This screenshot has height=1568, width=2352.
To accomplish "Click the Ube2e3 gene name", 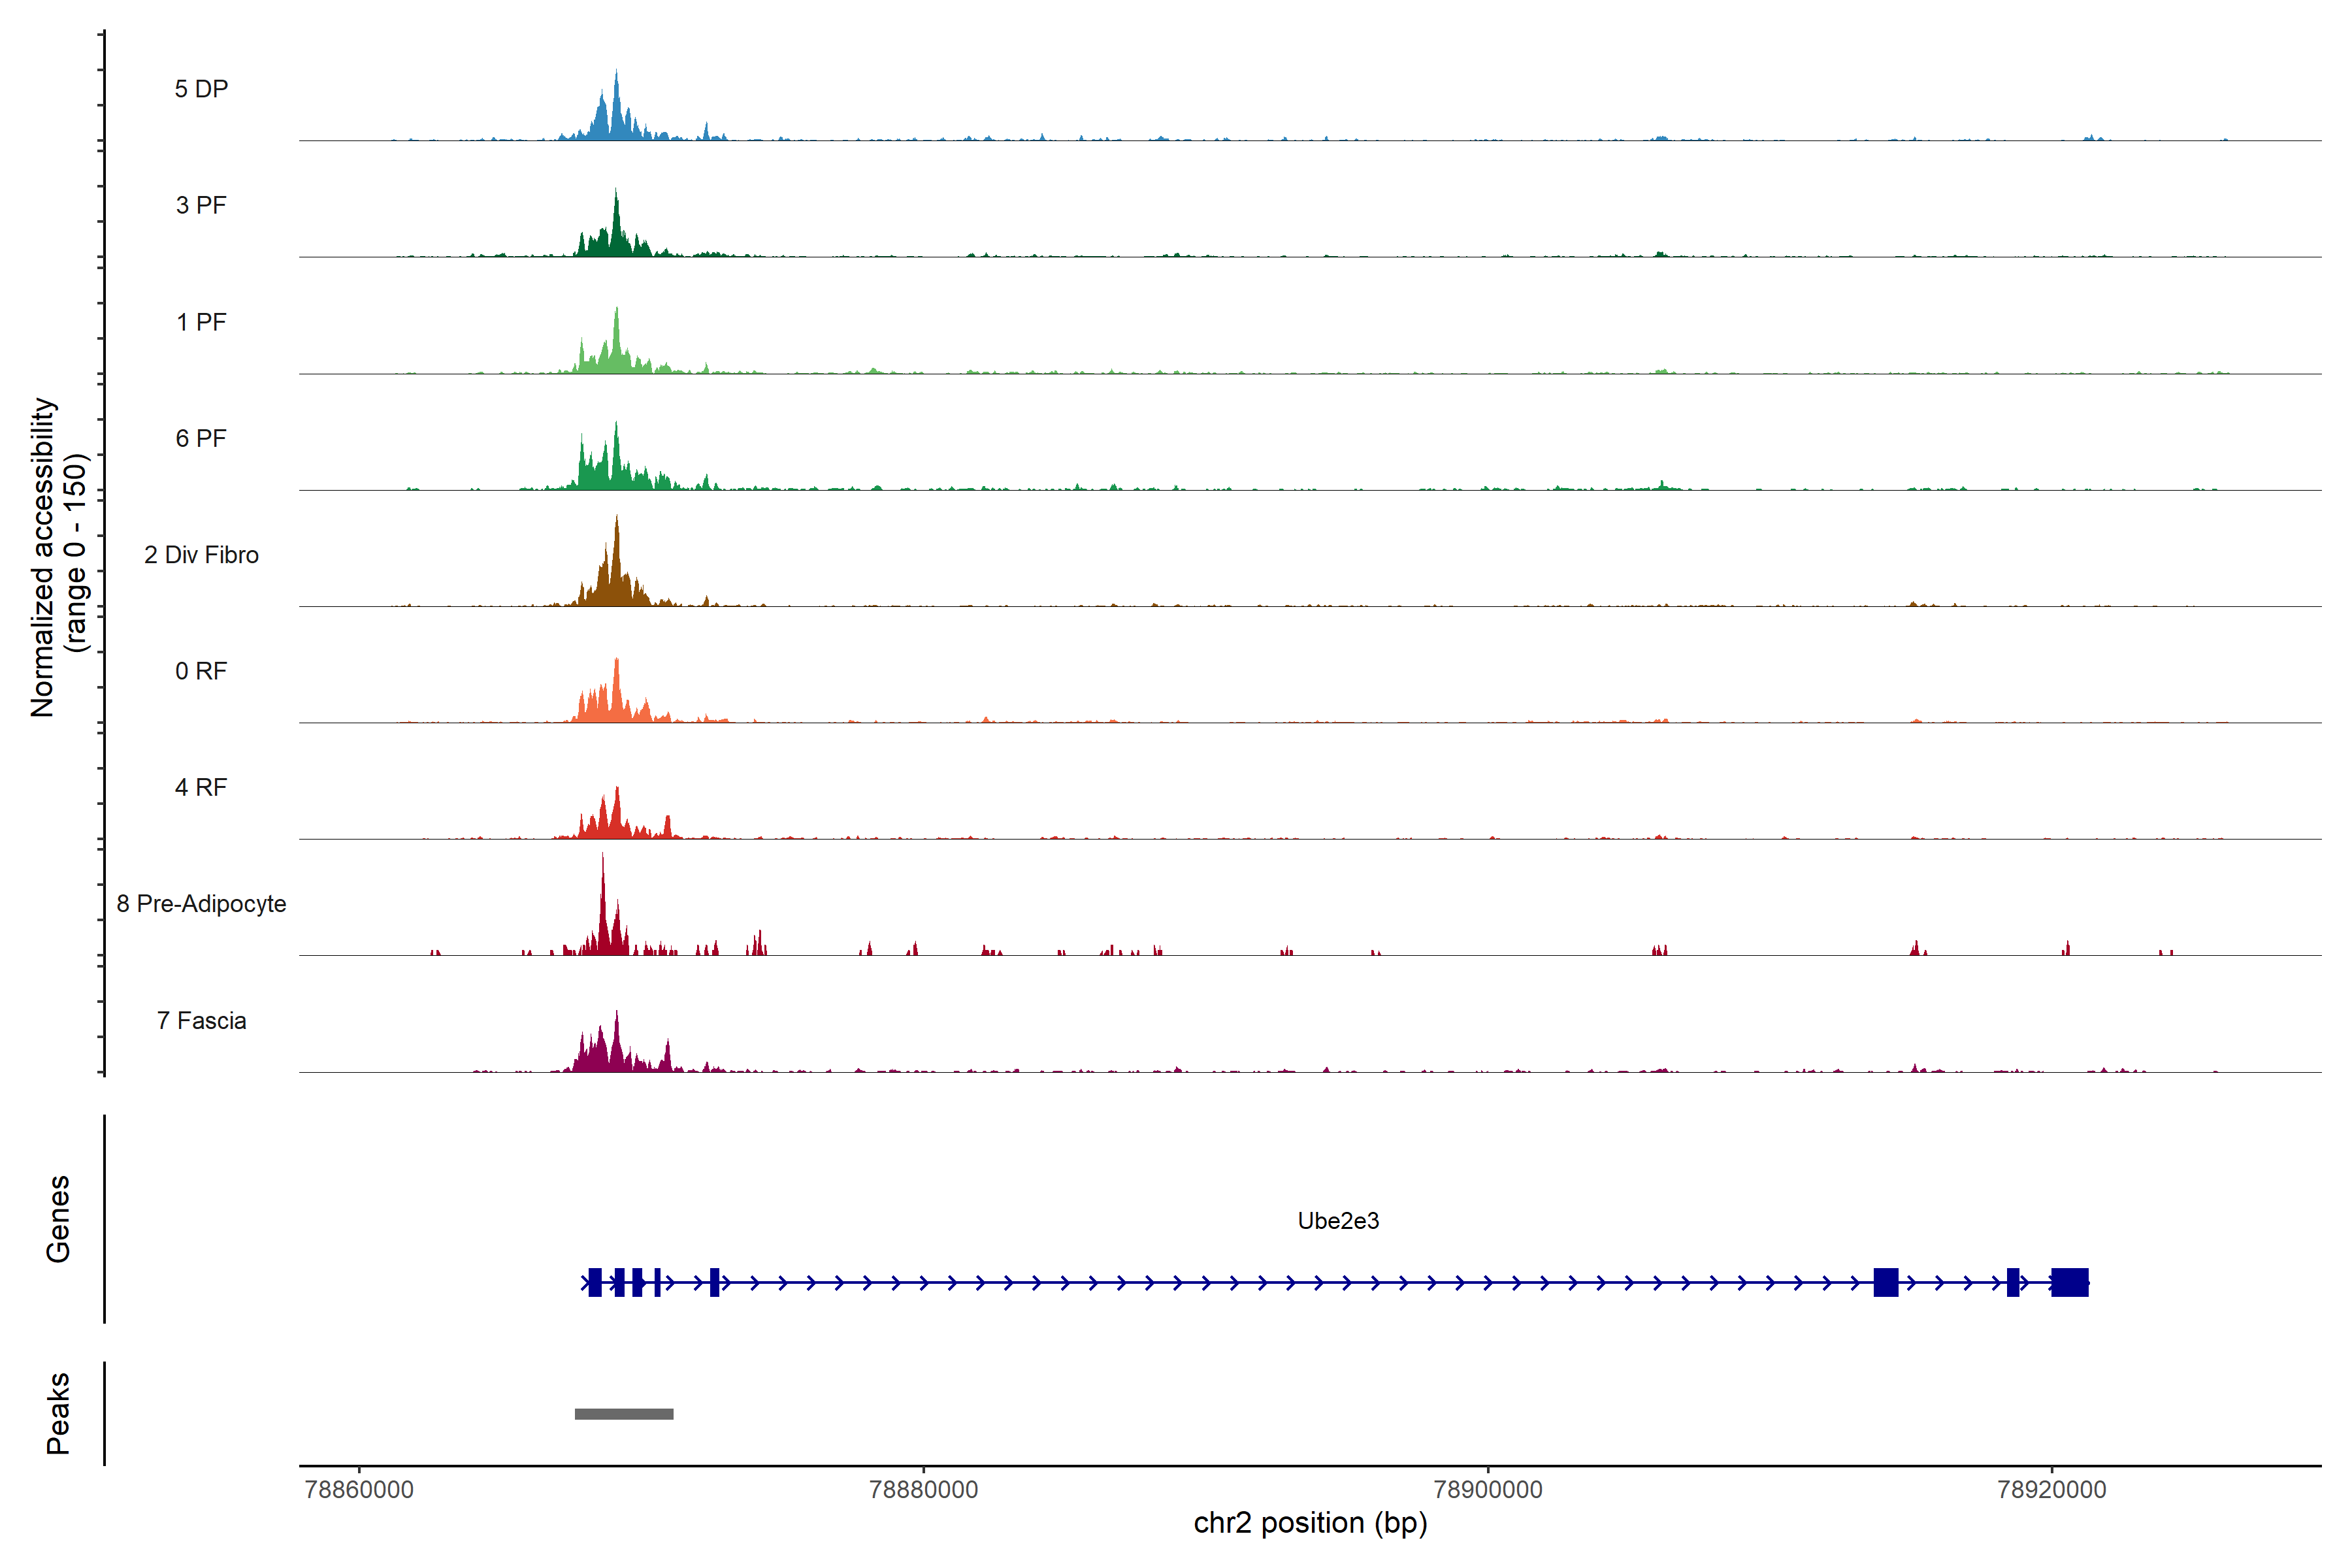I will tap(1338, 1221).
